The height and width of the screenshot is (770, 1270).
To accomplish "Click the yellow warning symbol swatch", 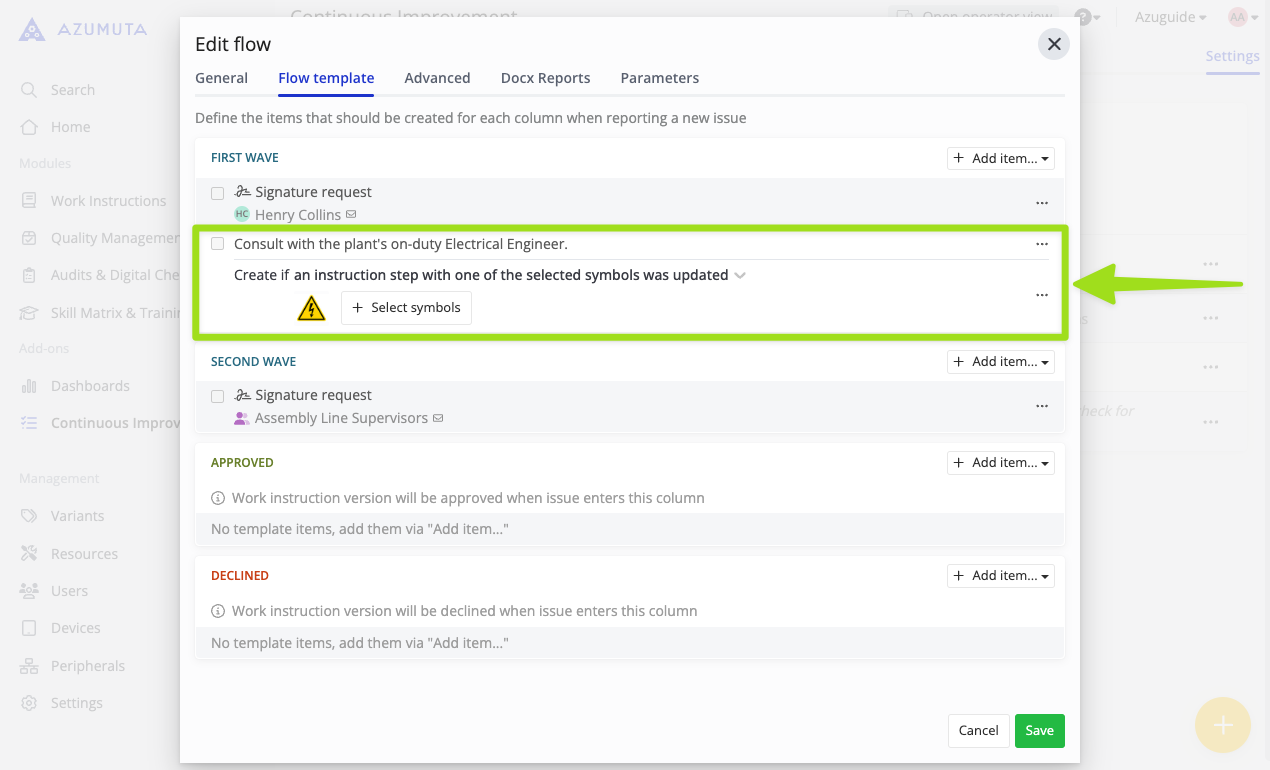I will click(x=311, y=308).
